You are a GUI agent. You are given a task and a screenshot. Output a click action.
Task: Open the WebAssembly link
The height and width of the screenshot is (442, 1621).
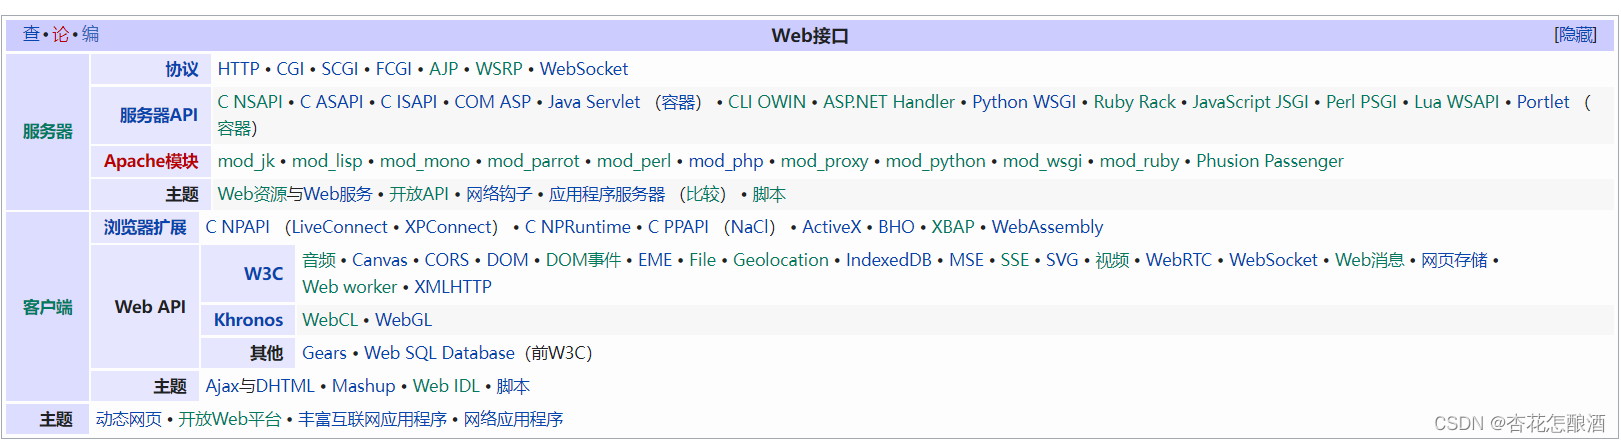point(1047,227)
